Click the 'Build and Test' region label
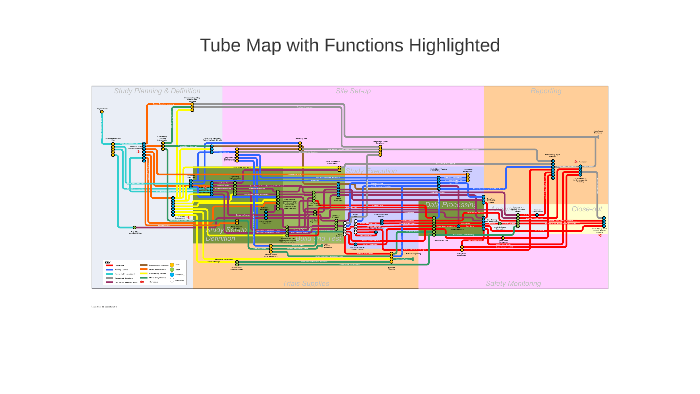Image resolution: width=700 pixels, height=394 pixels. pyautogui.click(x=319, y=239)
